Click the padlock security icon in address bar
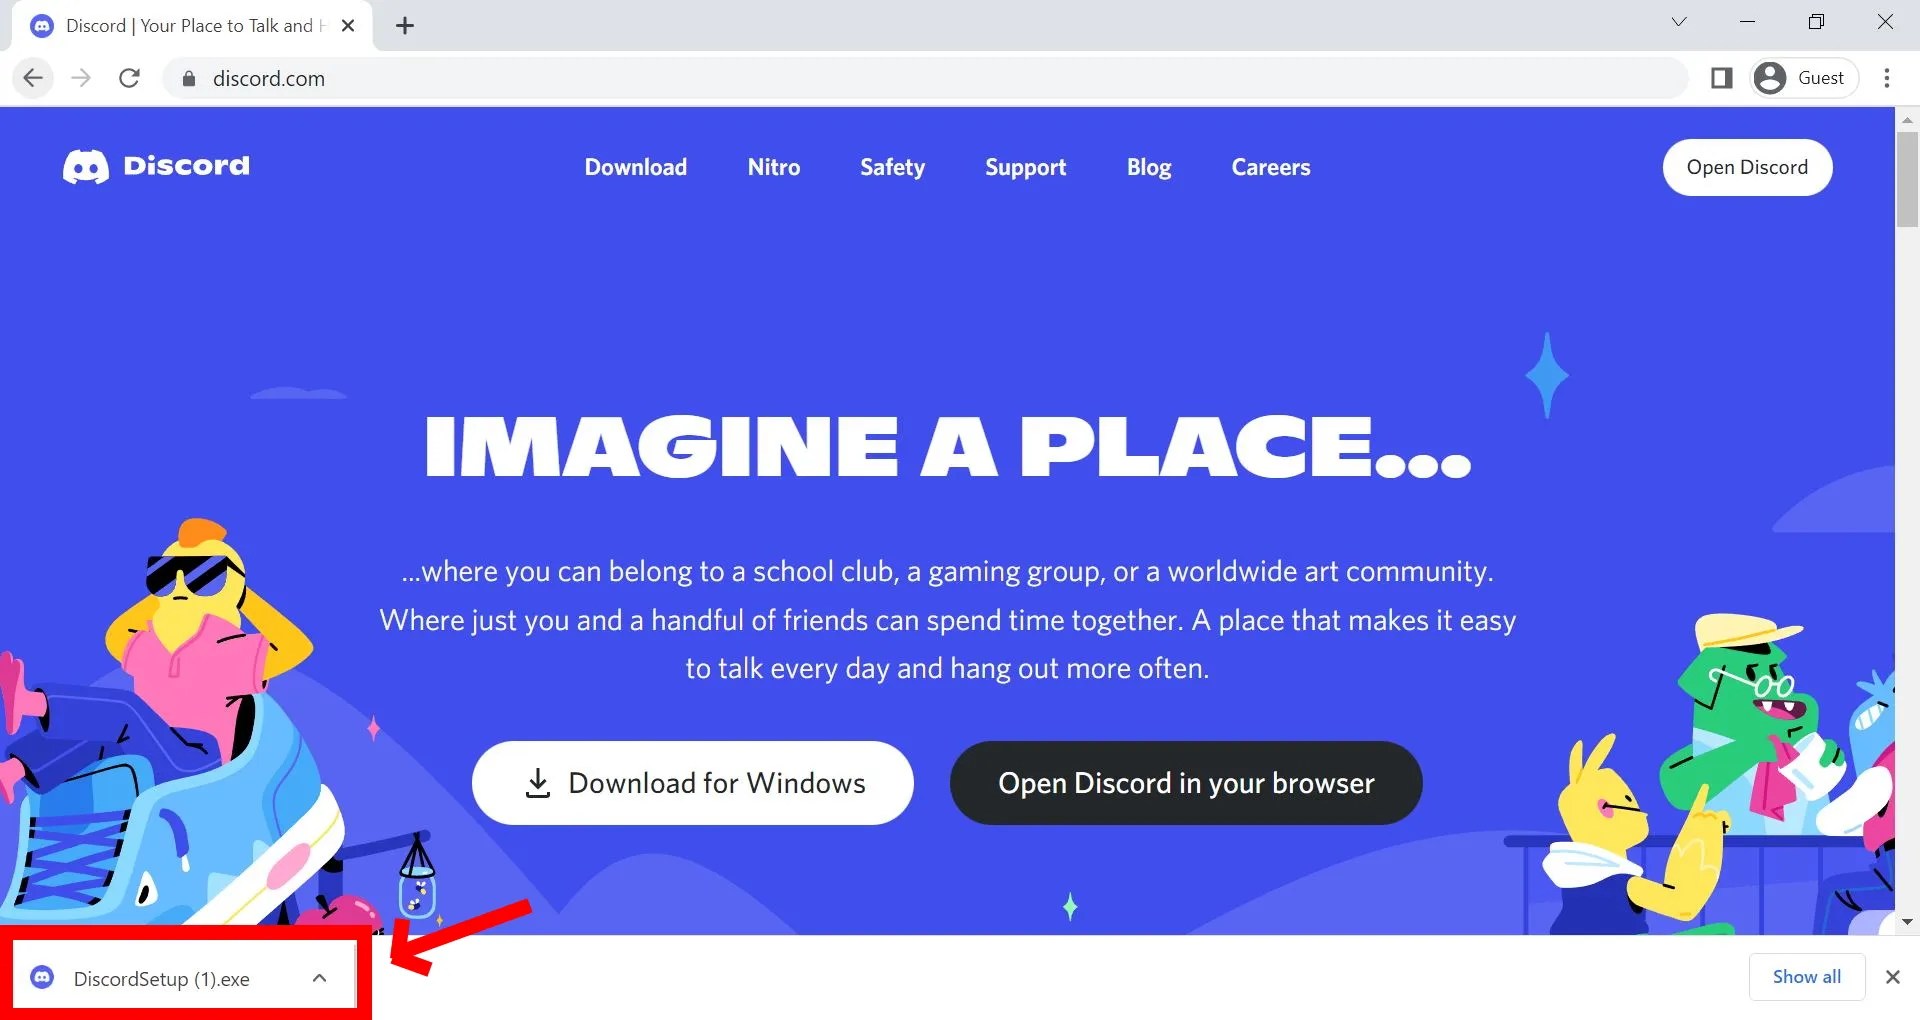1920x1020 pixels. click(x=188, y=78)
